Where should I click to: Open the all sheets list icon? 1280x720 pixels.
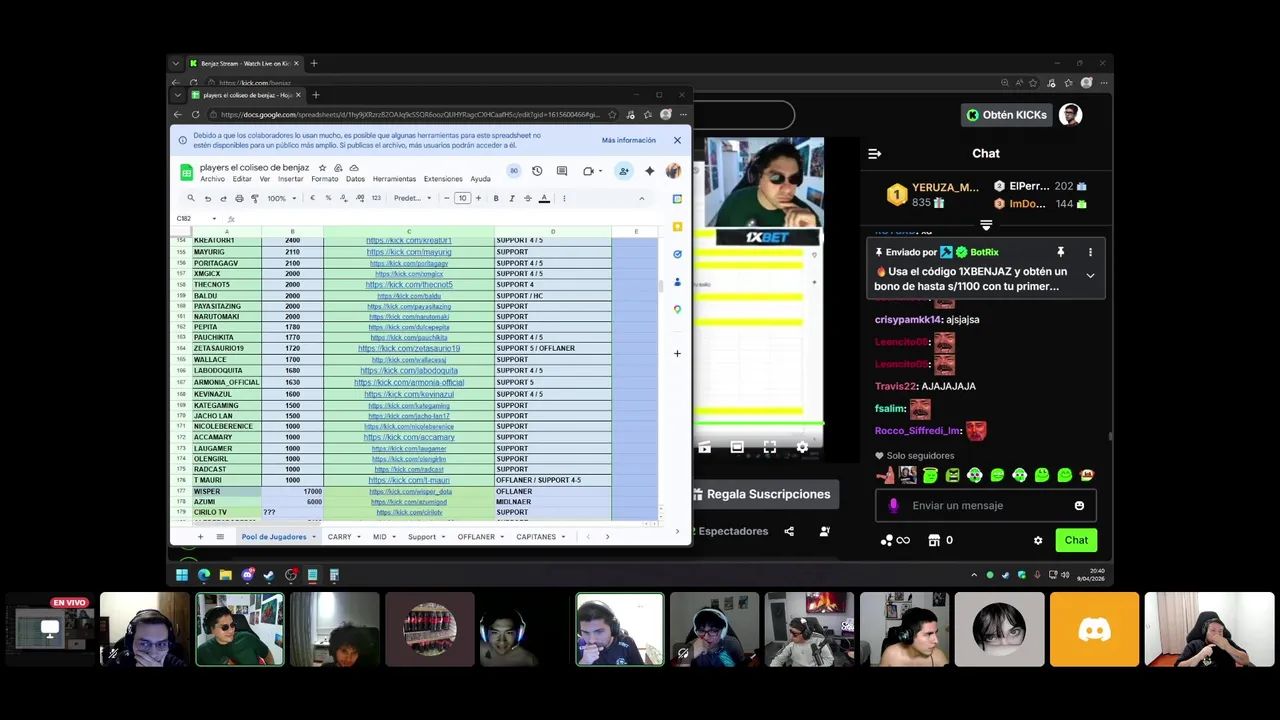(220, 537)
